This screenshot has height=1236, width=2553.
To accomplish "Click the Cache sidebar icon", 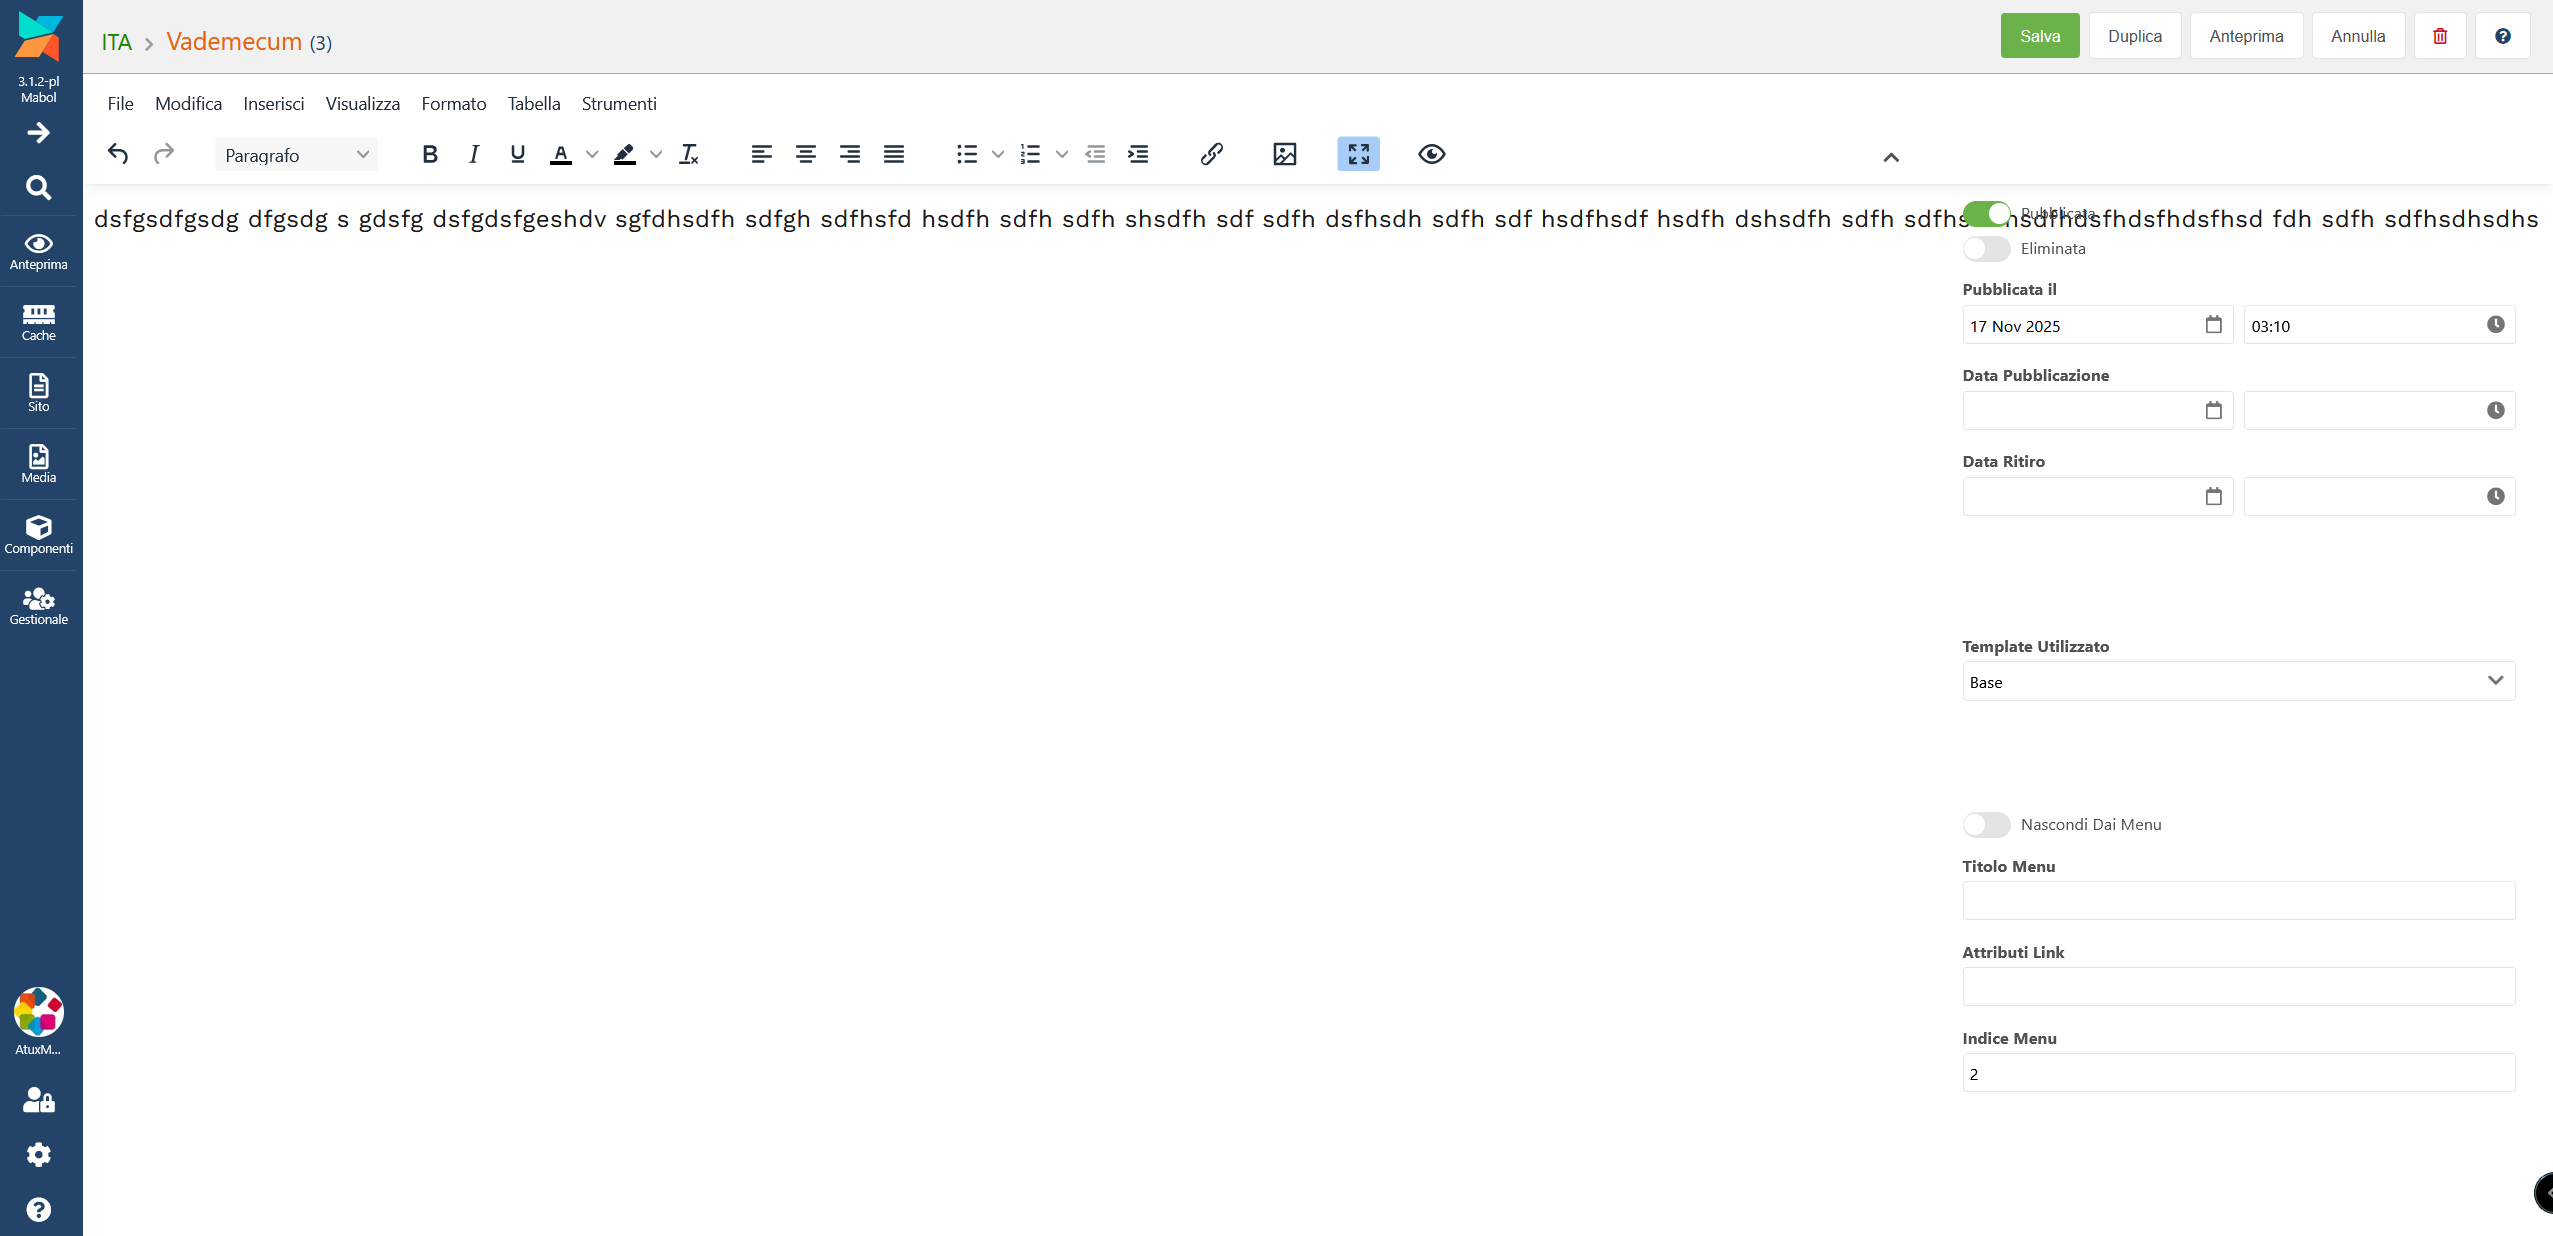I will coord(38,322).
